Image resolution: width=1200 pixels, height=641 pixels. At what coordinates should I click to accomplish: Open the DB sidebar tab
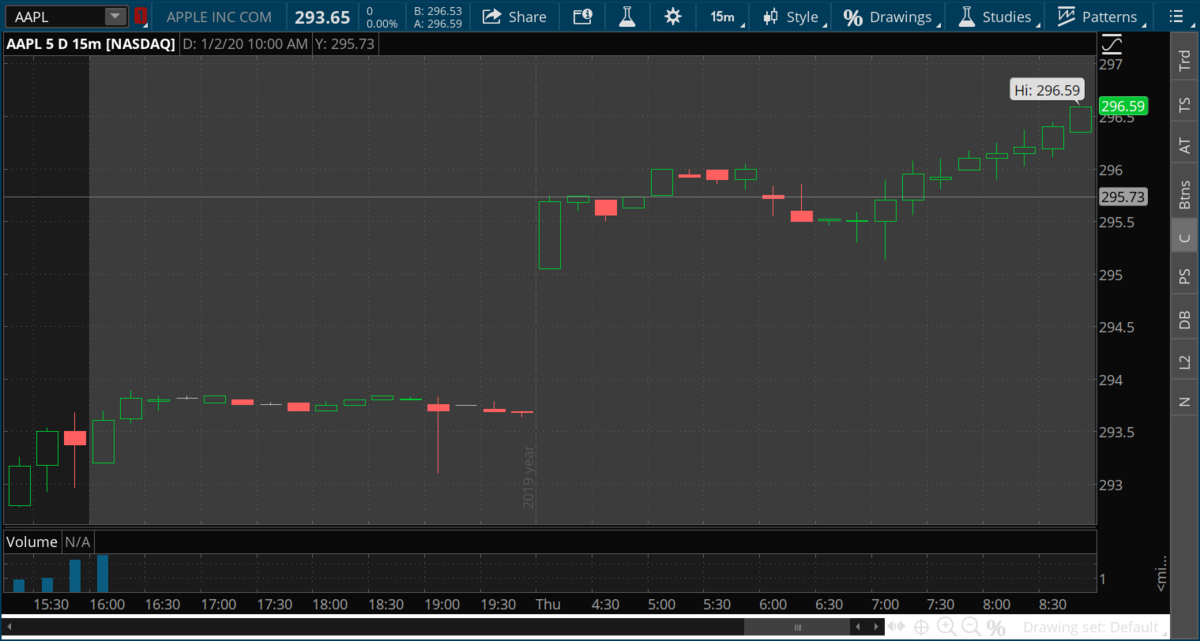tap(1185, 319)
